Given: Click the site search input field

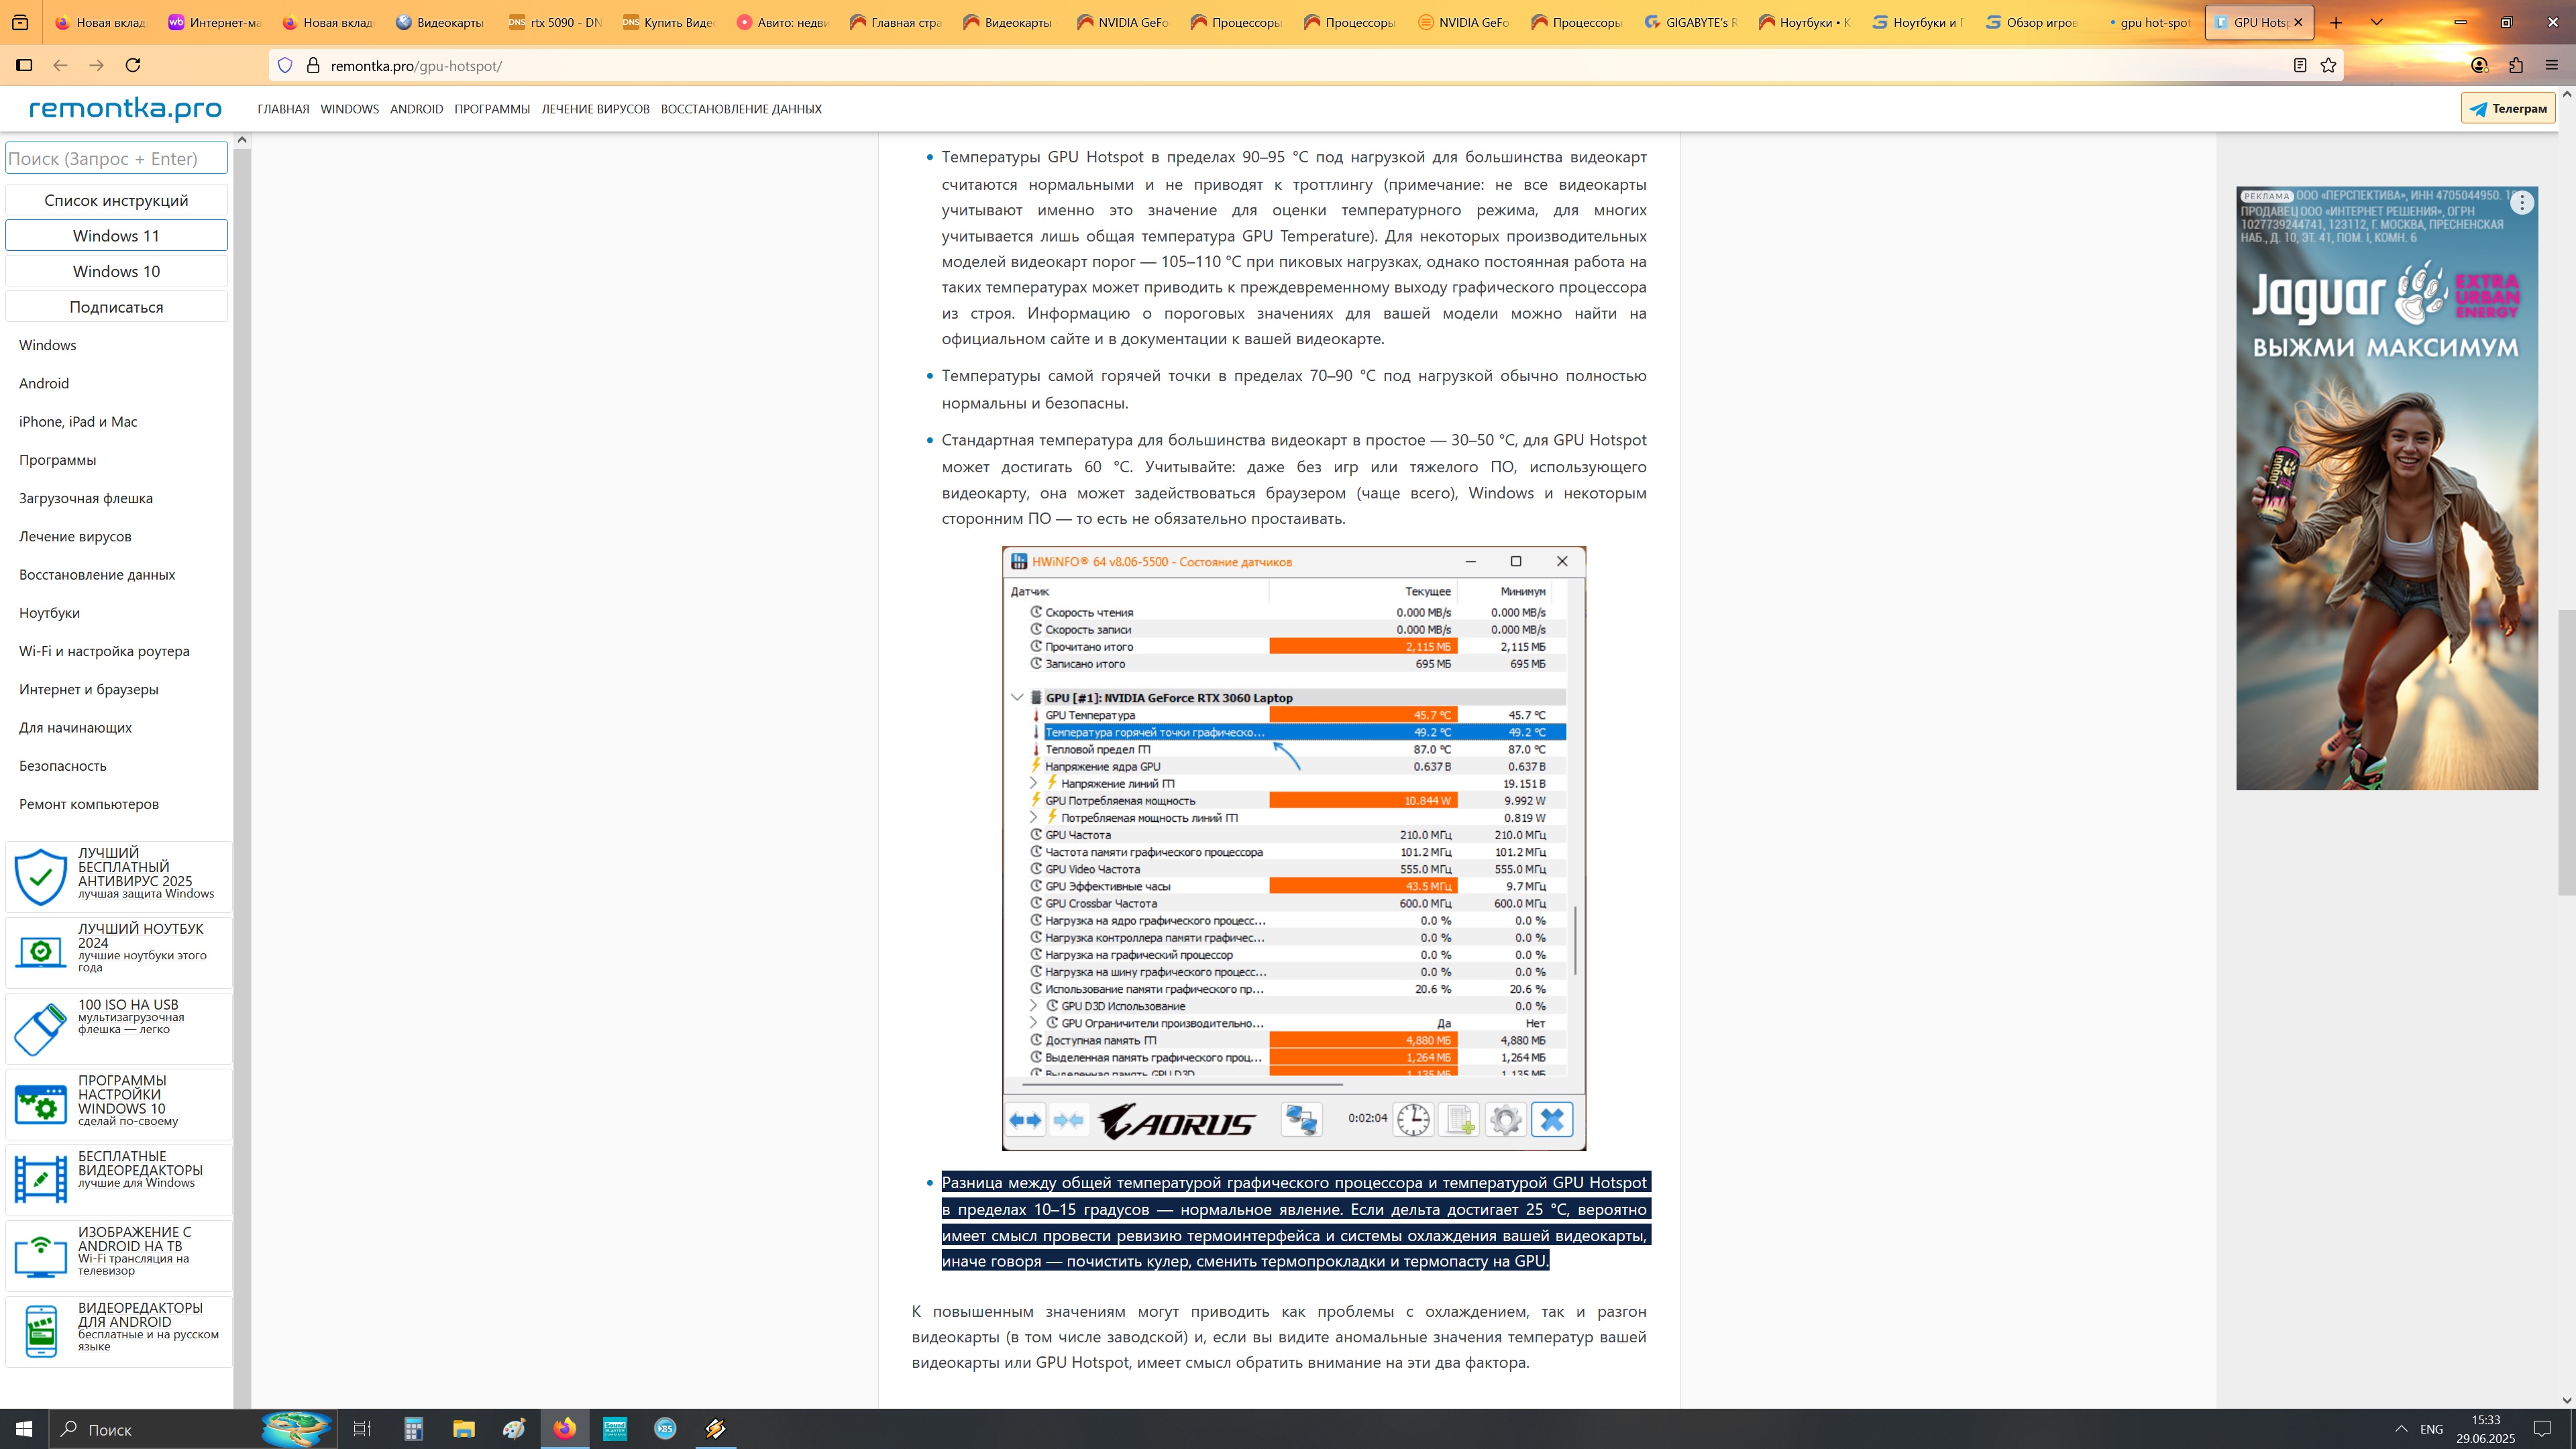Looking at the screenshot, I should point(116,158).
